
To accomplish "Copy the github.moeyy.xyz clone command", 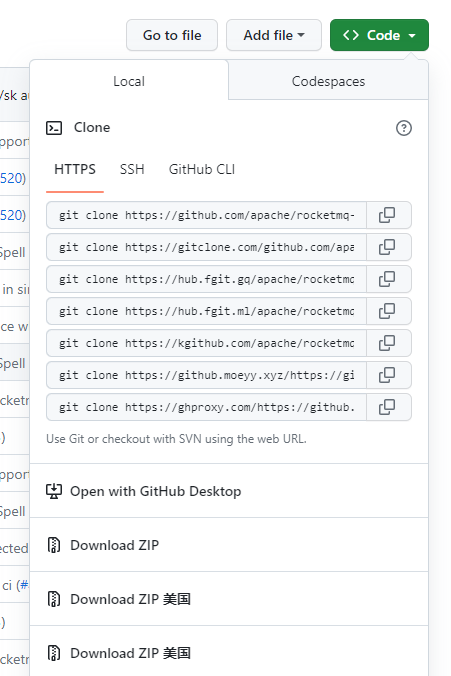I will 388,375.
